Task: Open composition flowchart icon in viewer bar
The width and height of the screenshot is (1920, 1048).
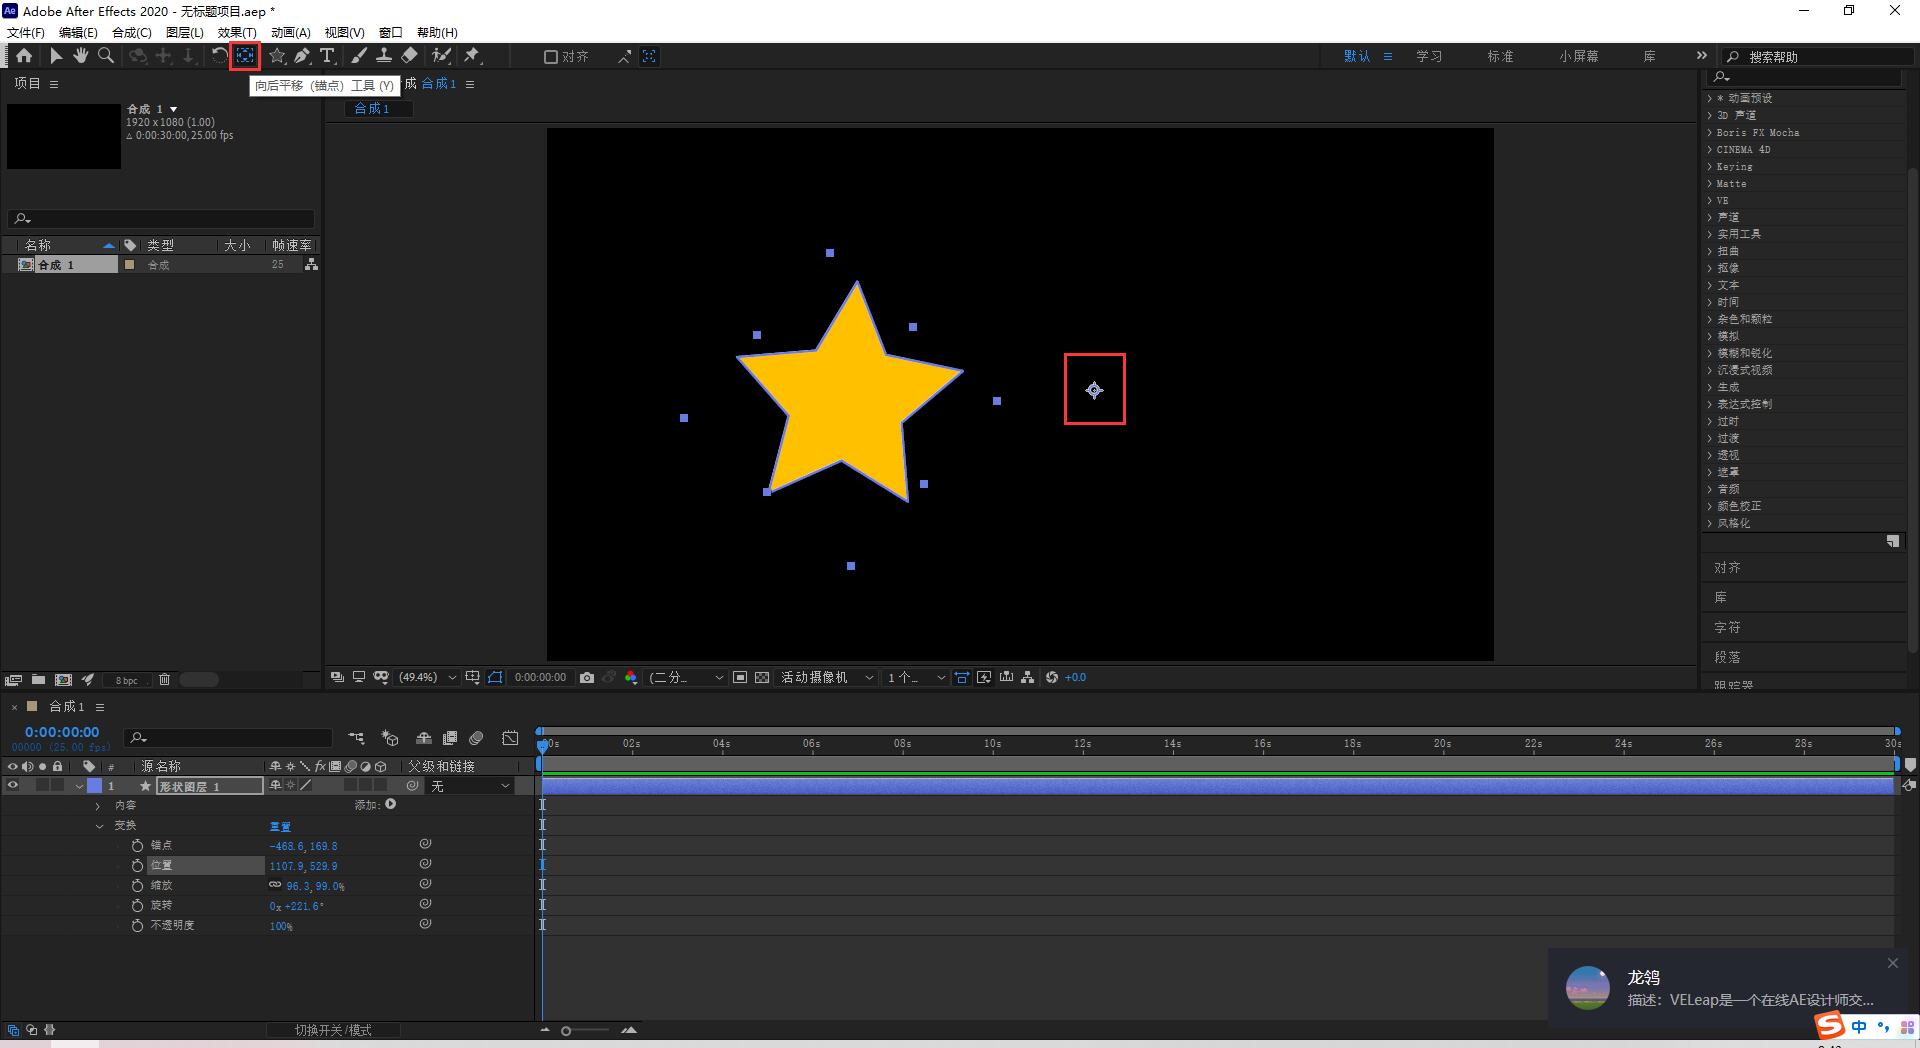Action: click(1028, 677)
